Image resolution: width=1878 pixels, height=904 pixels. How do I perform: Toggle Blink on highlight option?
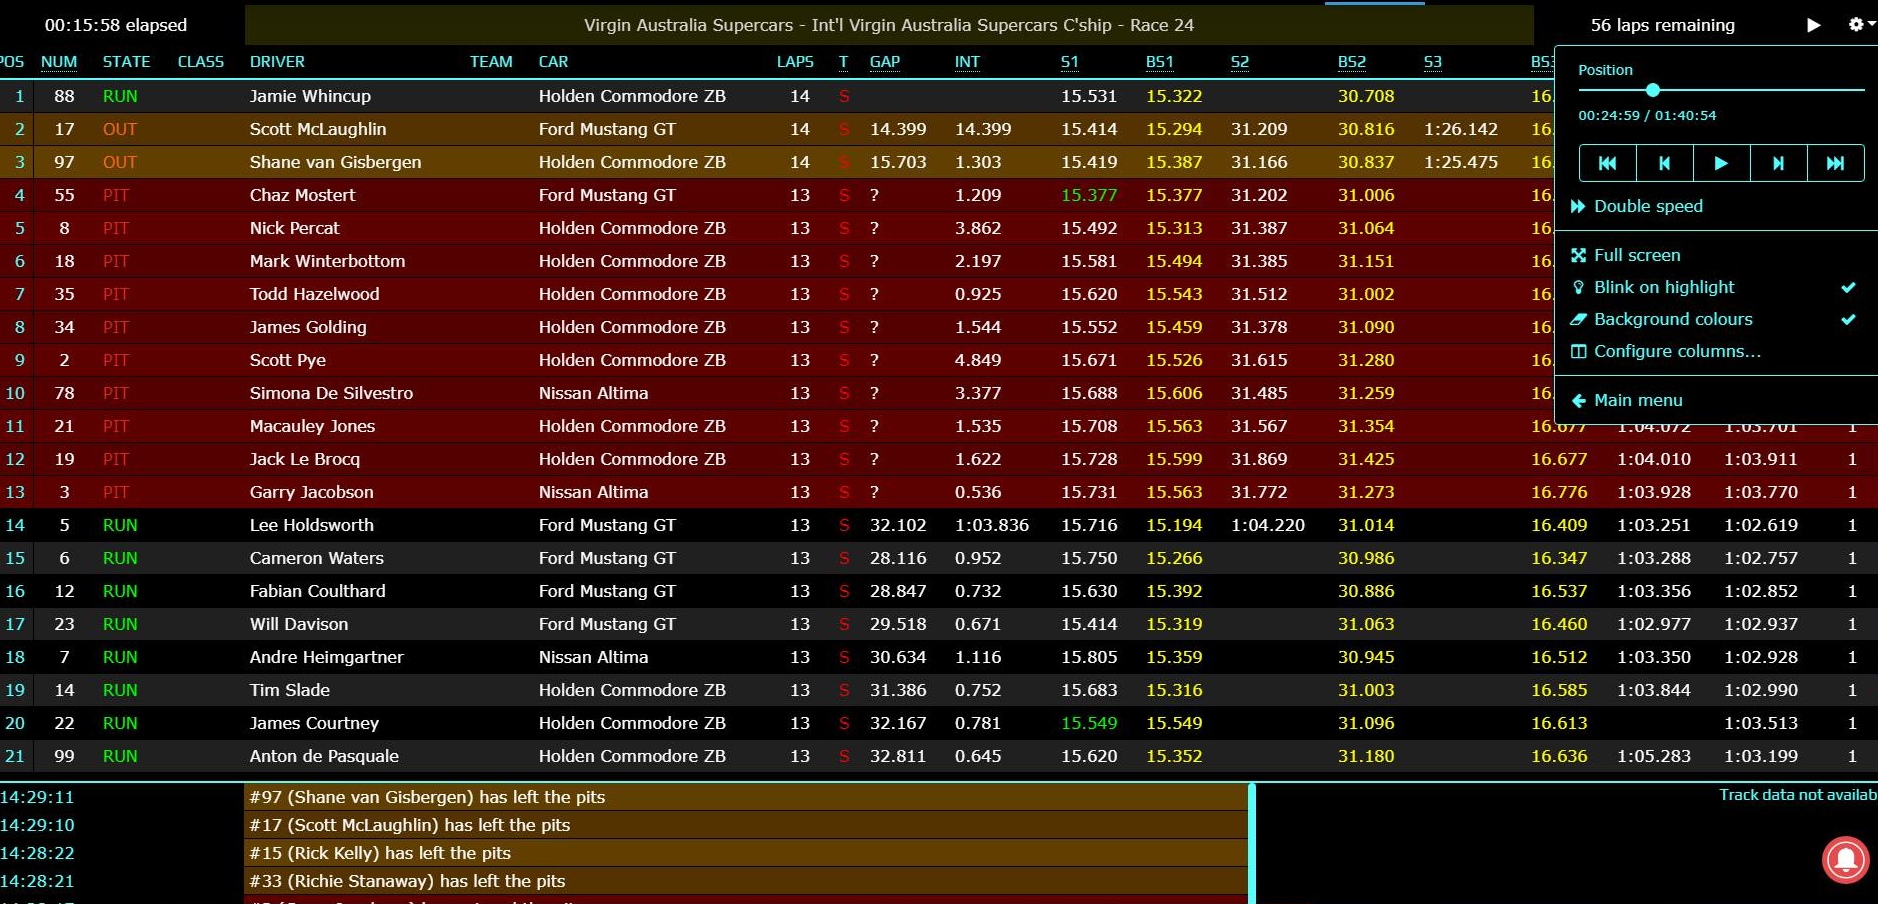click(x=1712, y=287)
